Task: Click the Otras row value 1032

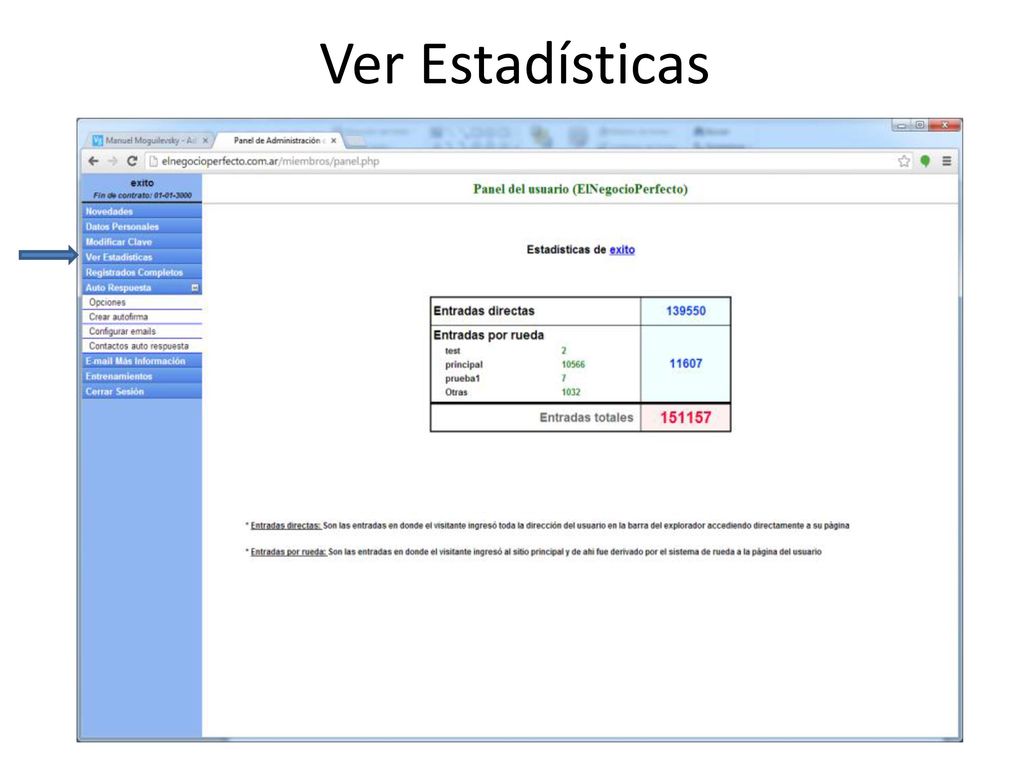Action: [571, 392]
